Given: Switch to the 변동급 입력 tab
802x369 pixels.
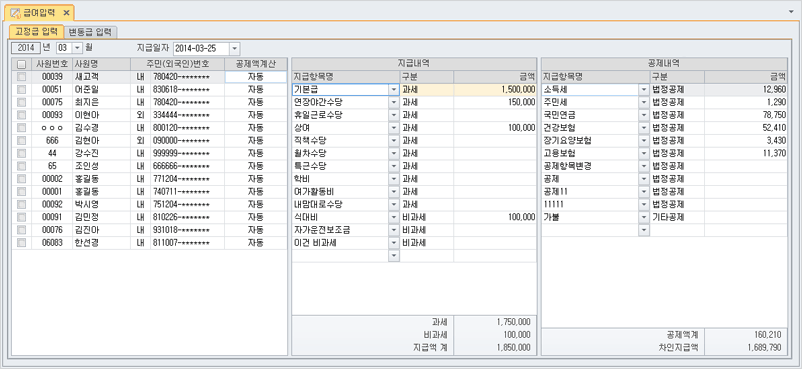Looking at the screenshot, I should coord(91,32).
